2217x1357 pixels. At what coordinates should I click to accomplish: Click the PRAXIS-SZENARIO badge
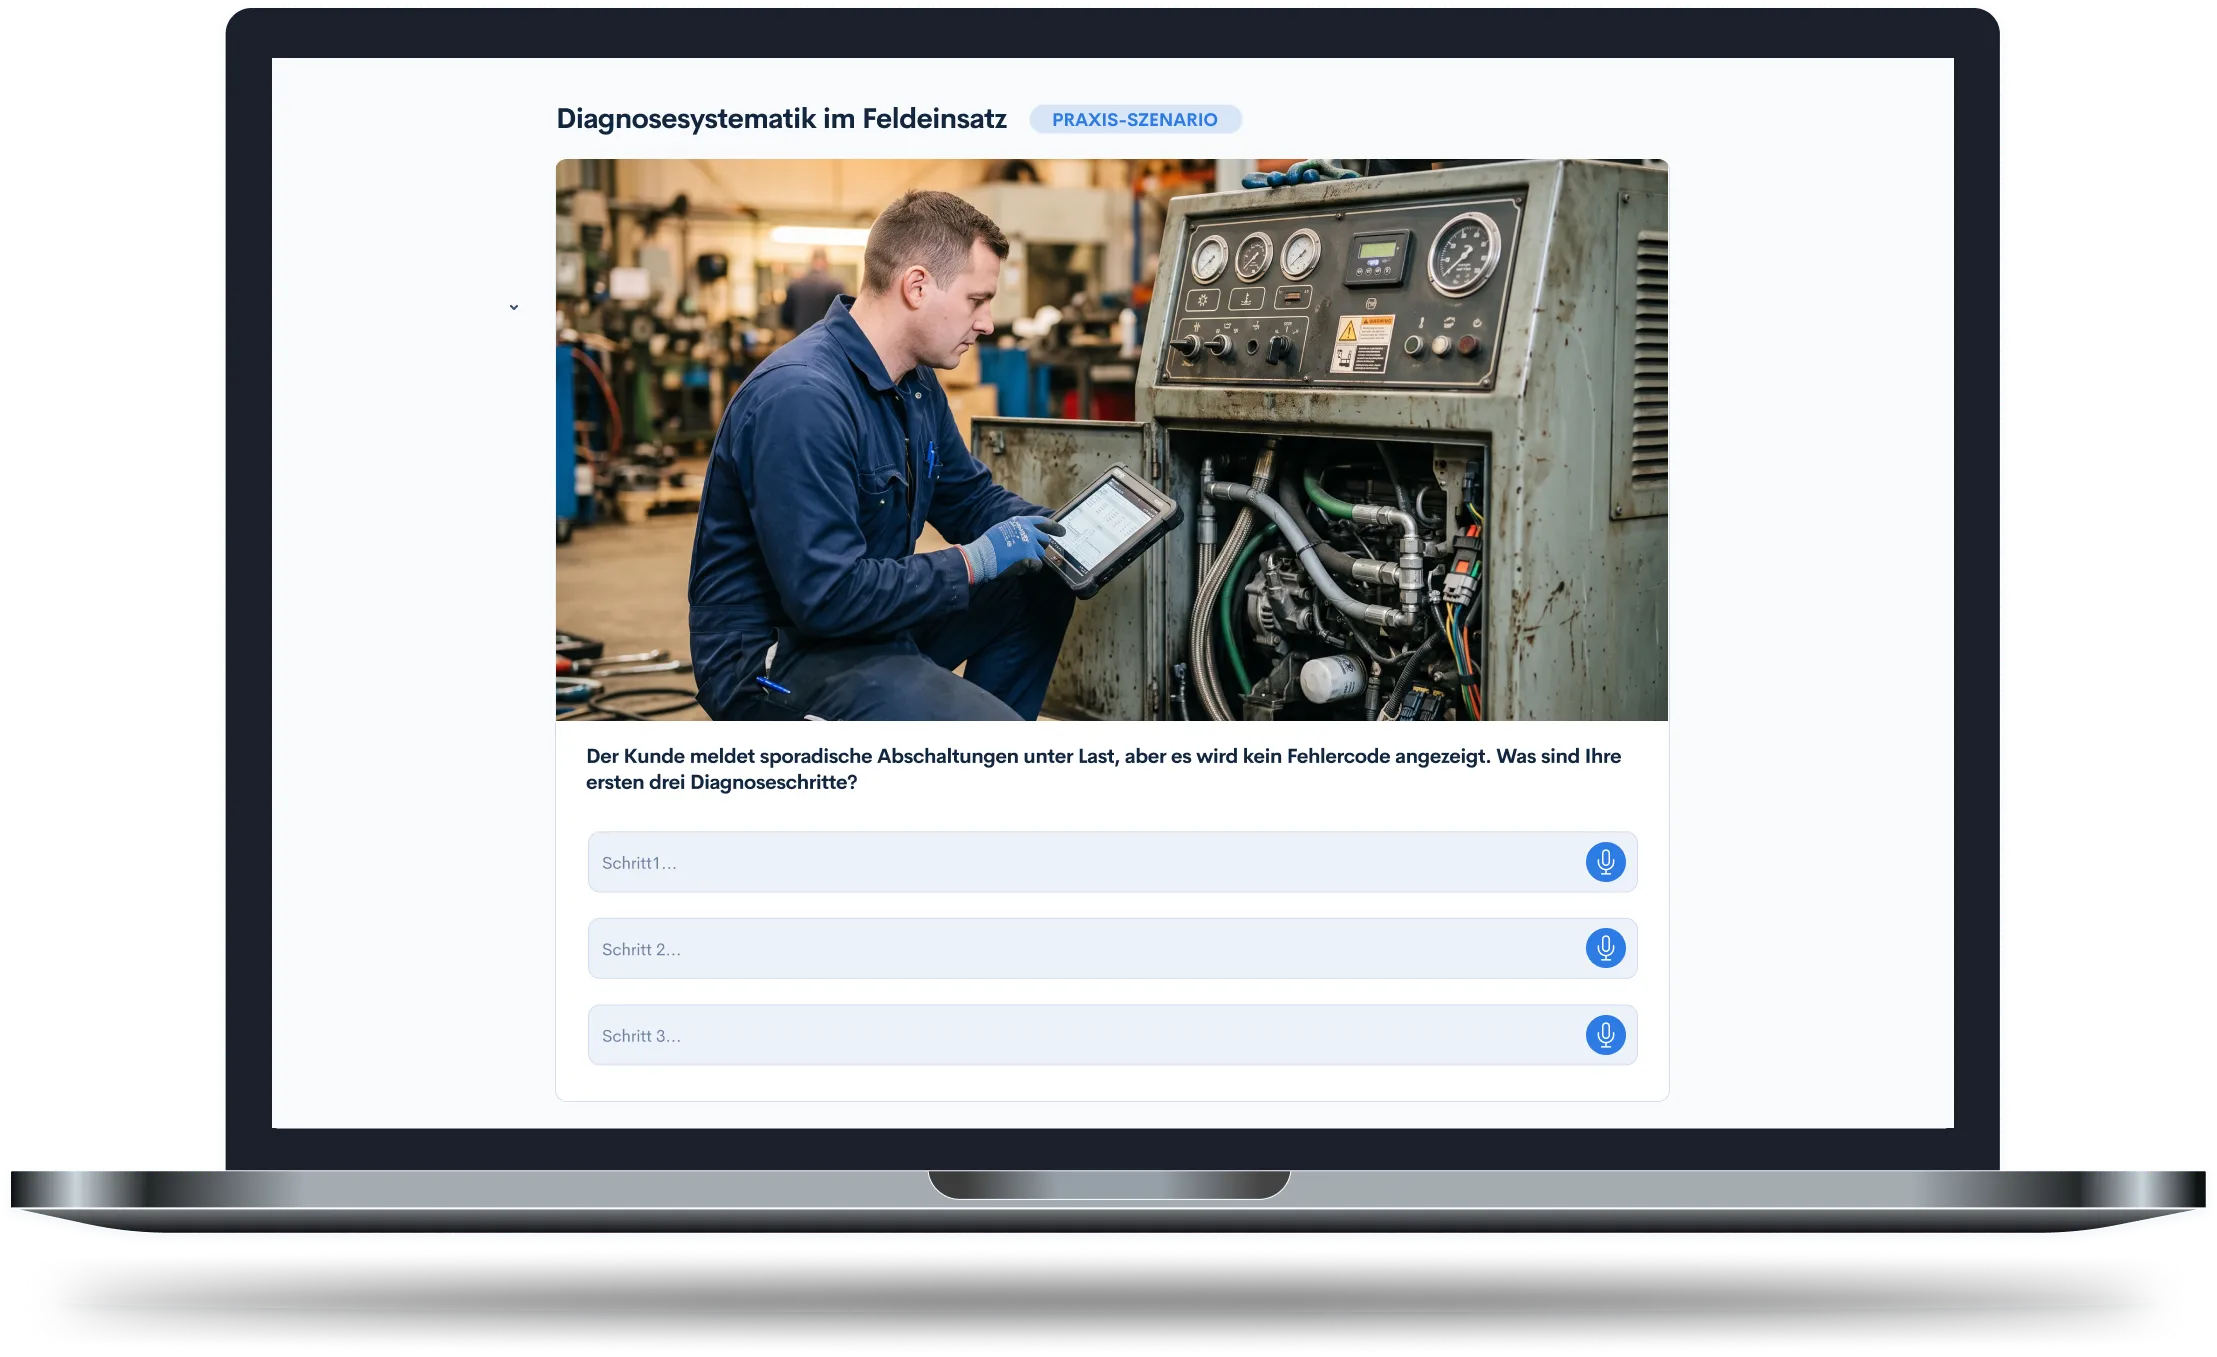point(1135,119)
